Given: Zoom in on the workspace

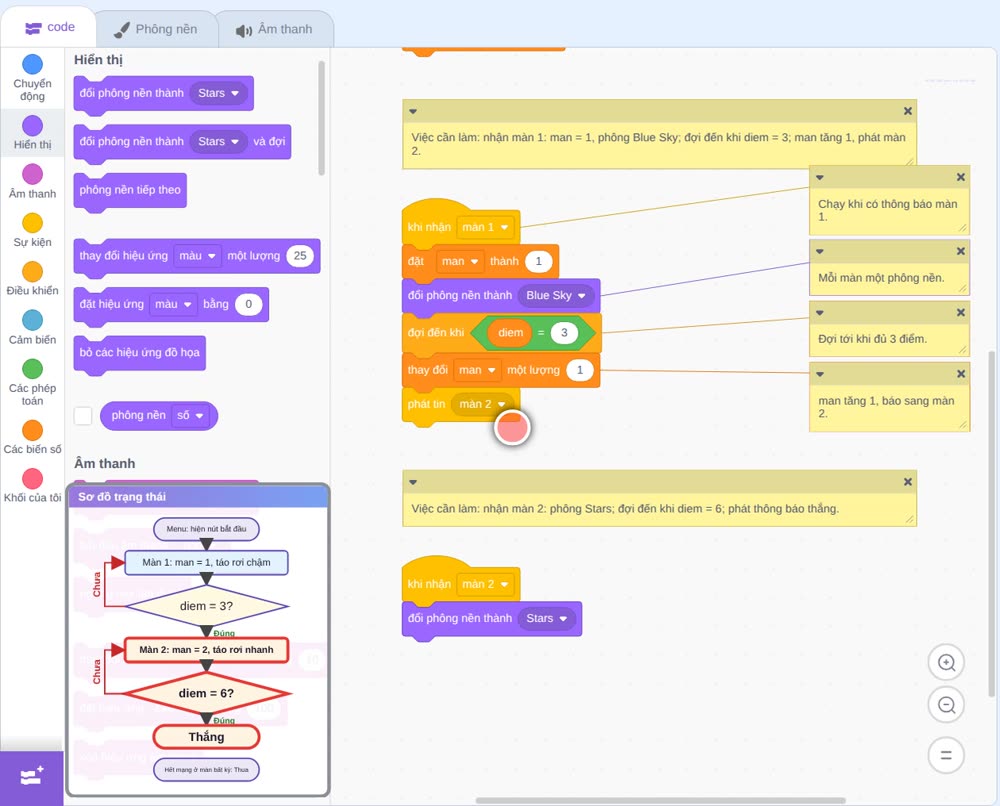Looking at the screenshot, I should click(x=946, y=663).
